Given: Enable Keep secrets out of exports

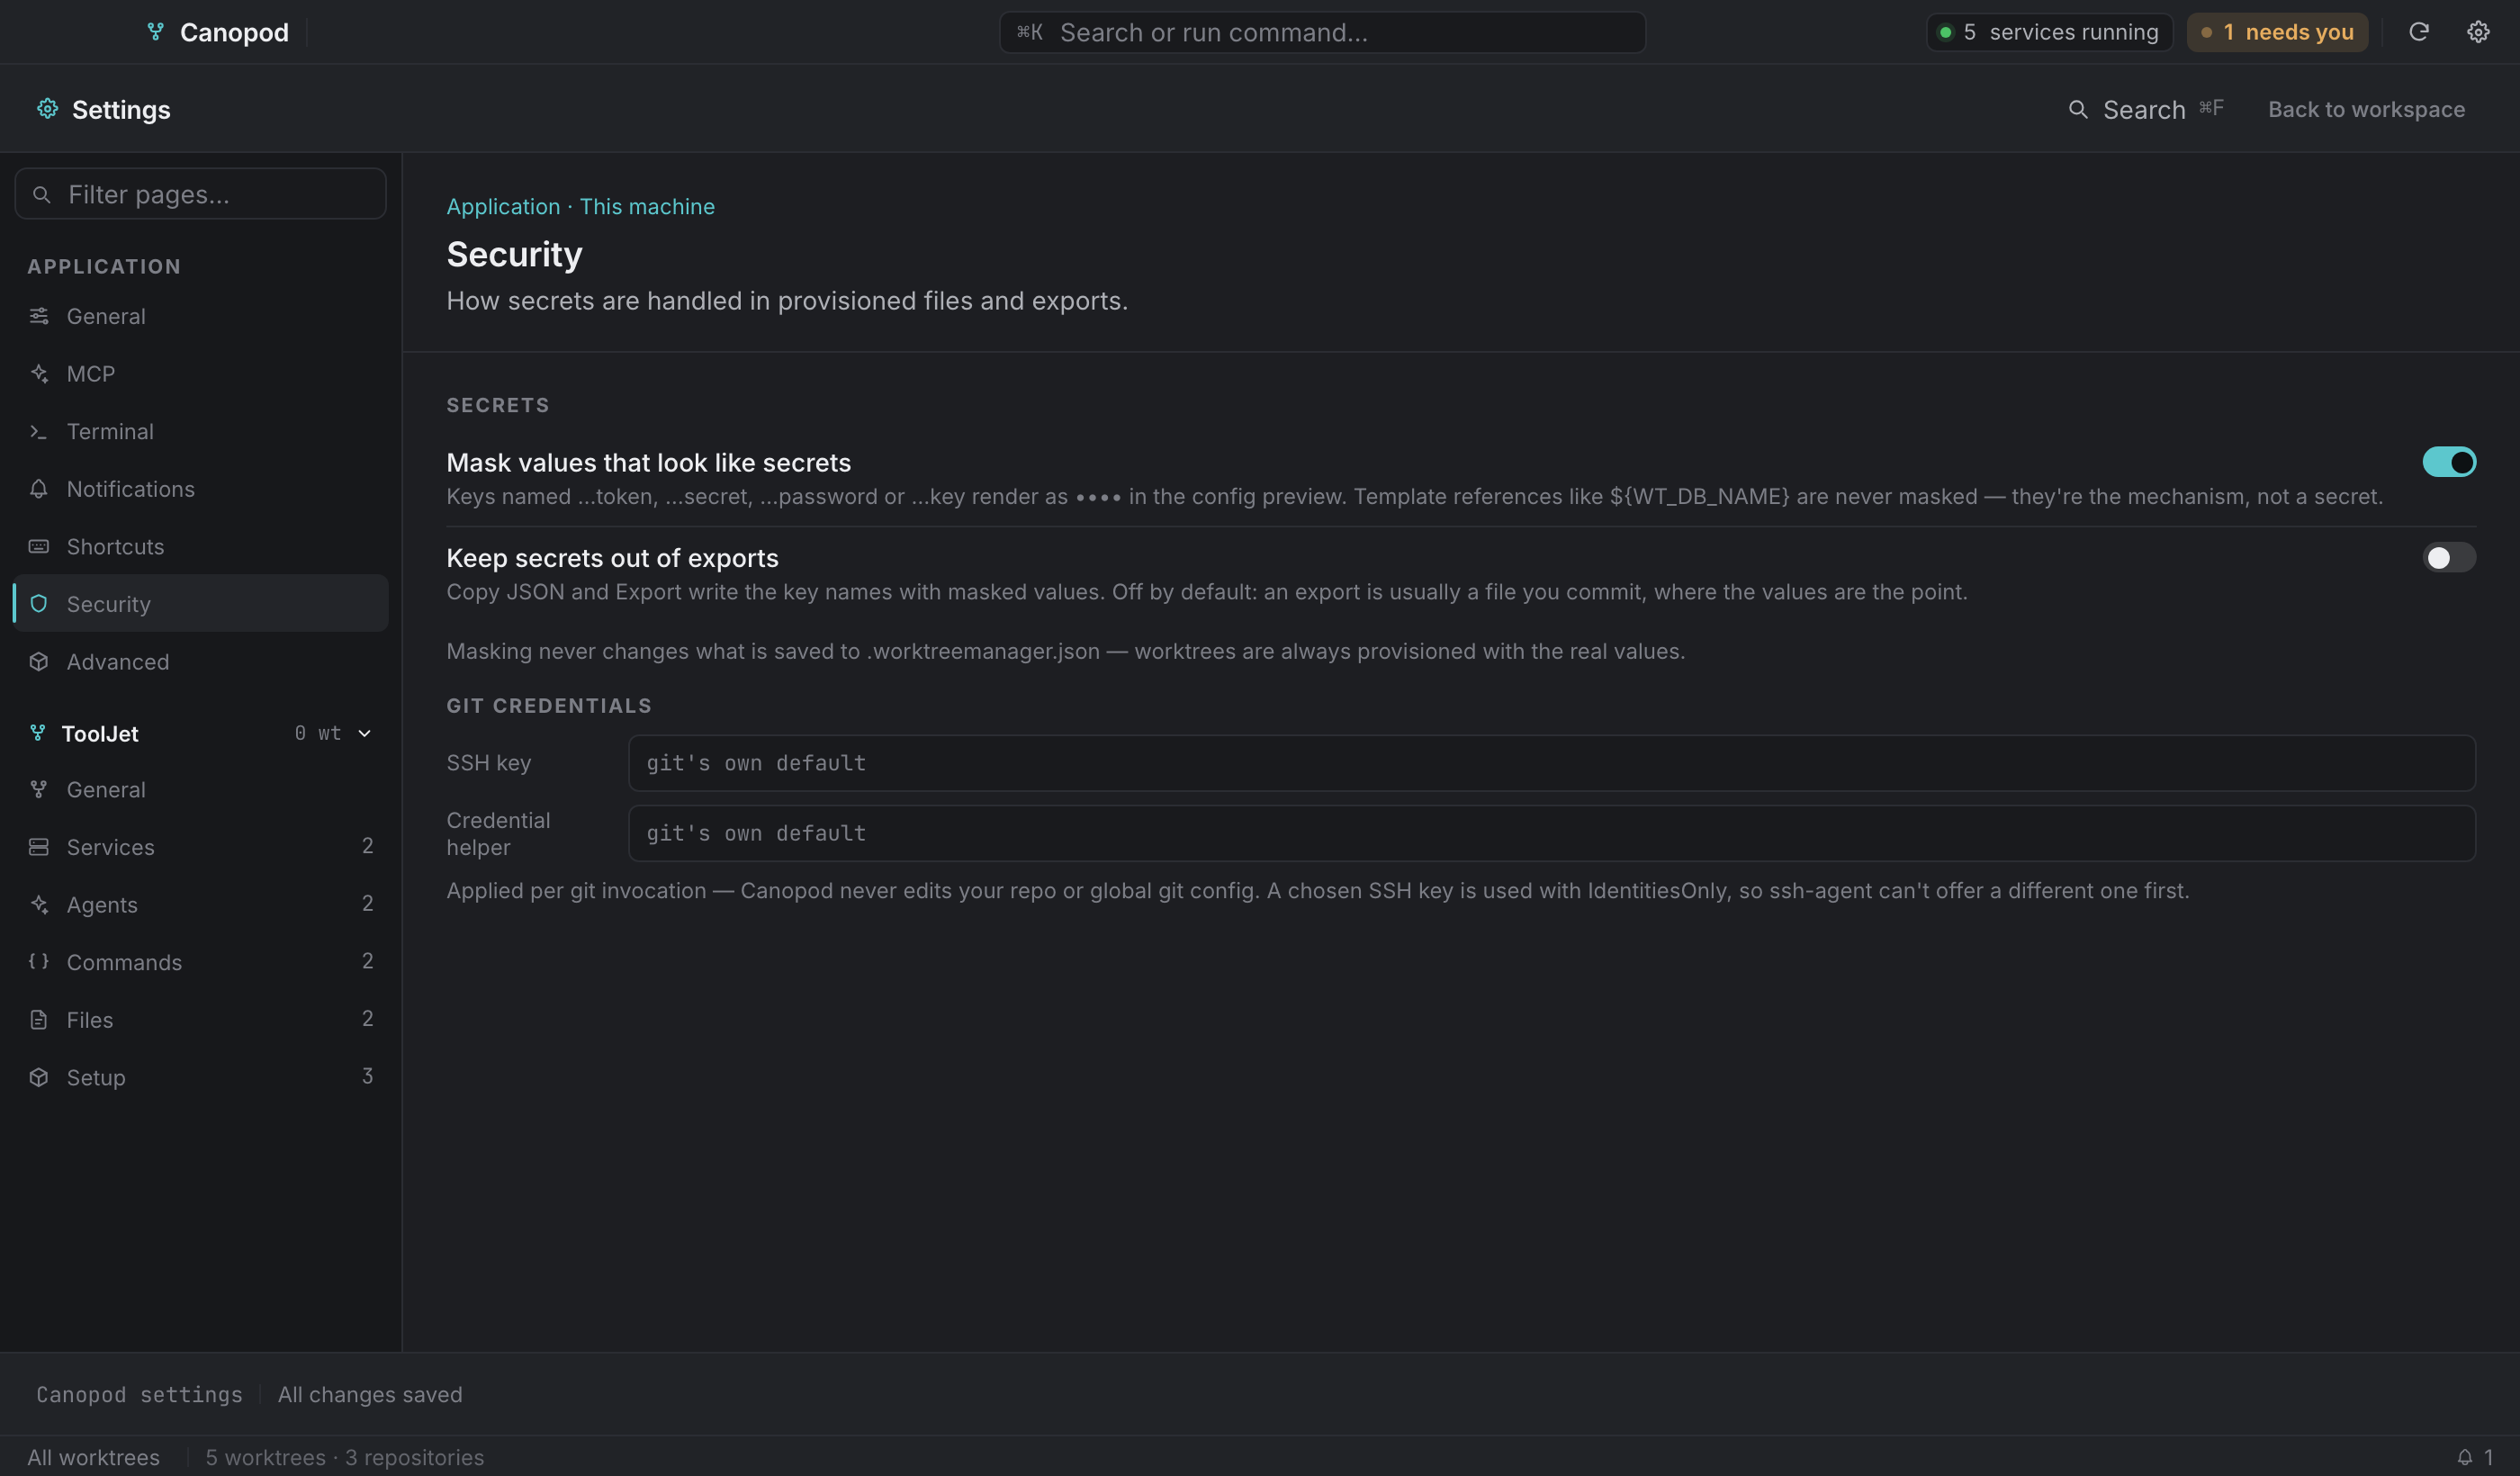Looking at the screenshot, I should [x=2448, y=557].
